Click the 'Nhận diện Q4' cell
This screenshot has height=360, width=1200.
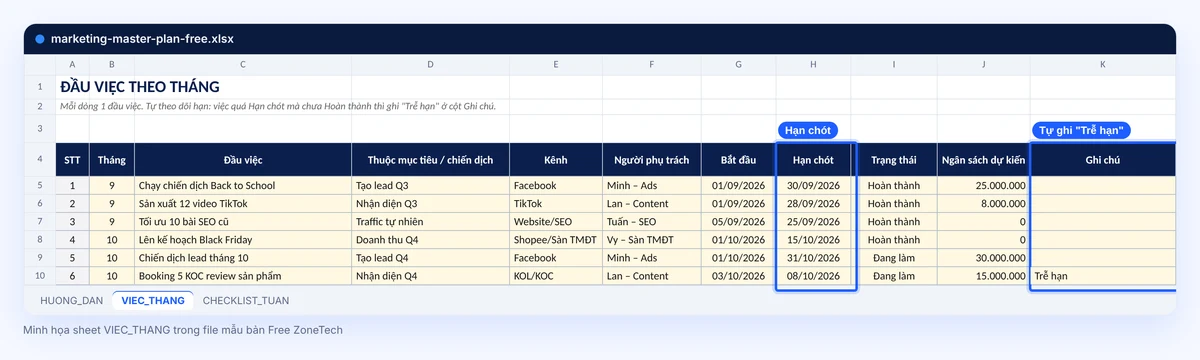(x=431, y=275)
